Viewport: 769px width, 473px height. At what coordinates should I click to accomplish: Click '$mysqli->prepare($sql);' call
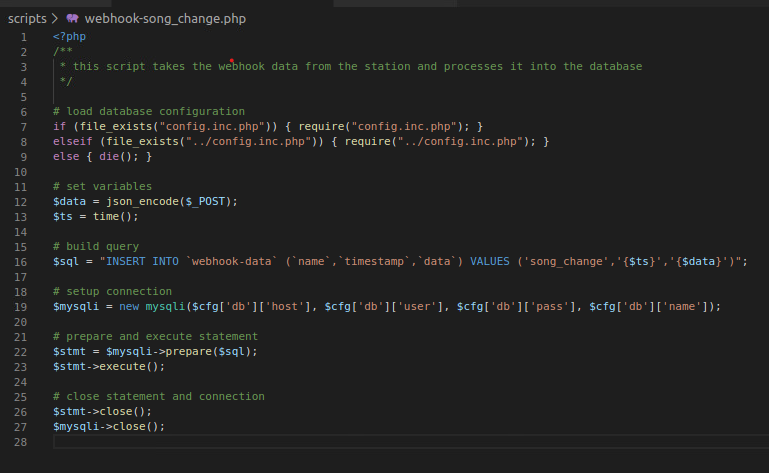tap(182, 351)
